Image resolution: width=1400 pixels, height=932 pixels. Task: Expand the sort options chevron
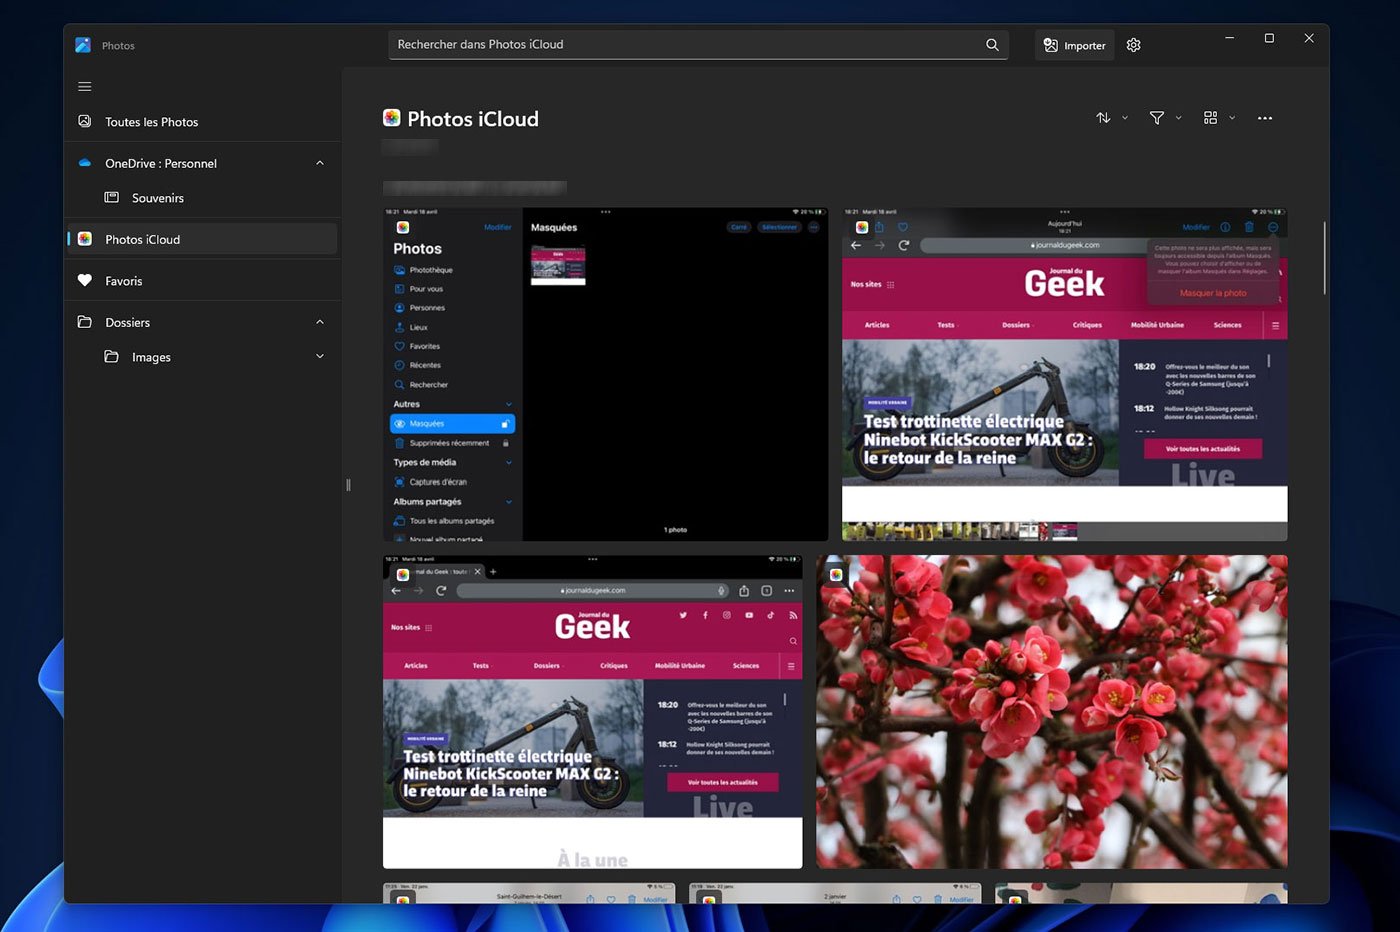click(x=1125, y=118)
